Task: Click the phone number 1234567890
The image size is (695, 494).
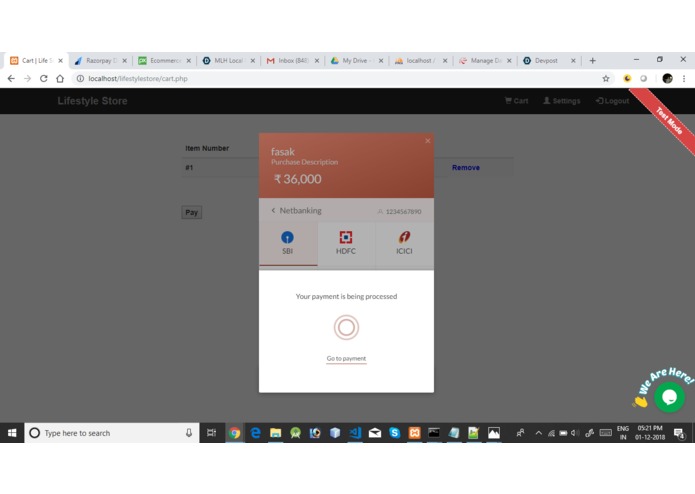Action: click(x=403, y=211)
